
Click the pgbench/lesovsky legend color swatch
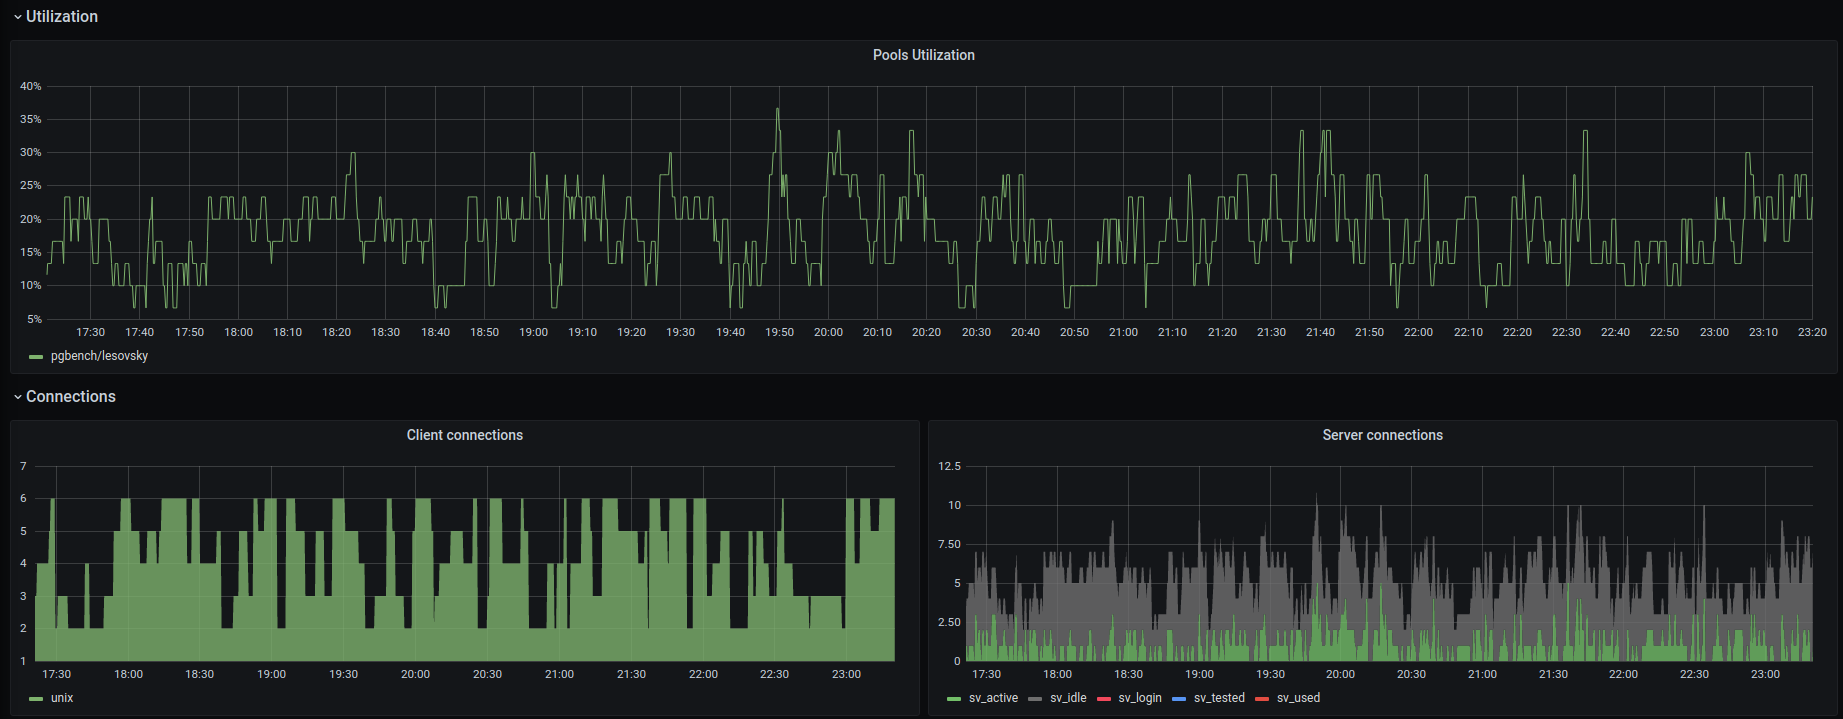(36, 357)
